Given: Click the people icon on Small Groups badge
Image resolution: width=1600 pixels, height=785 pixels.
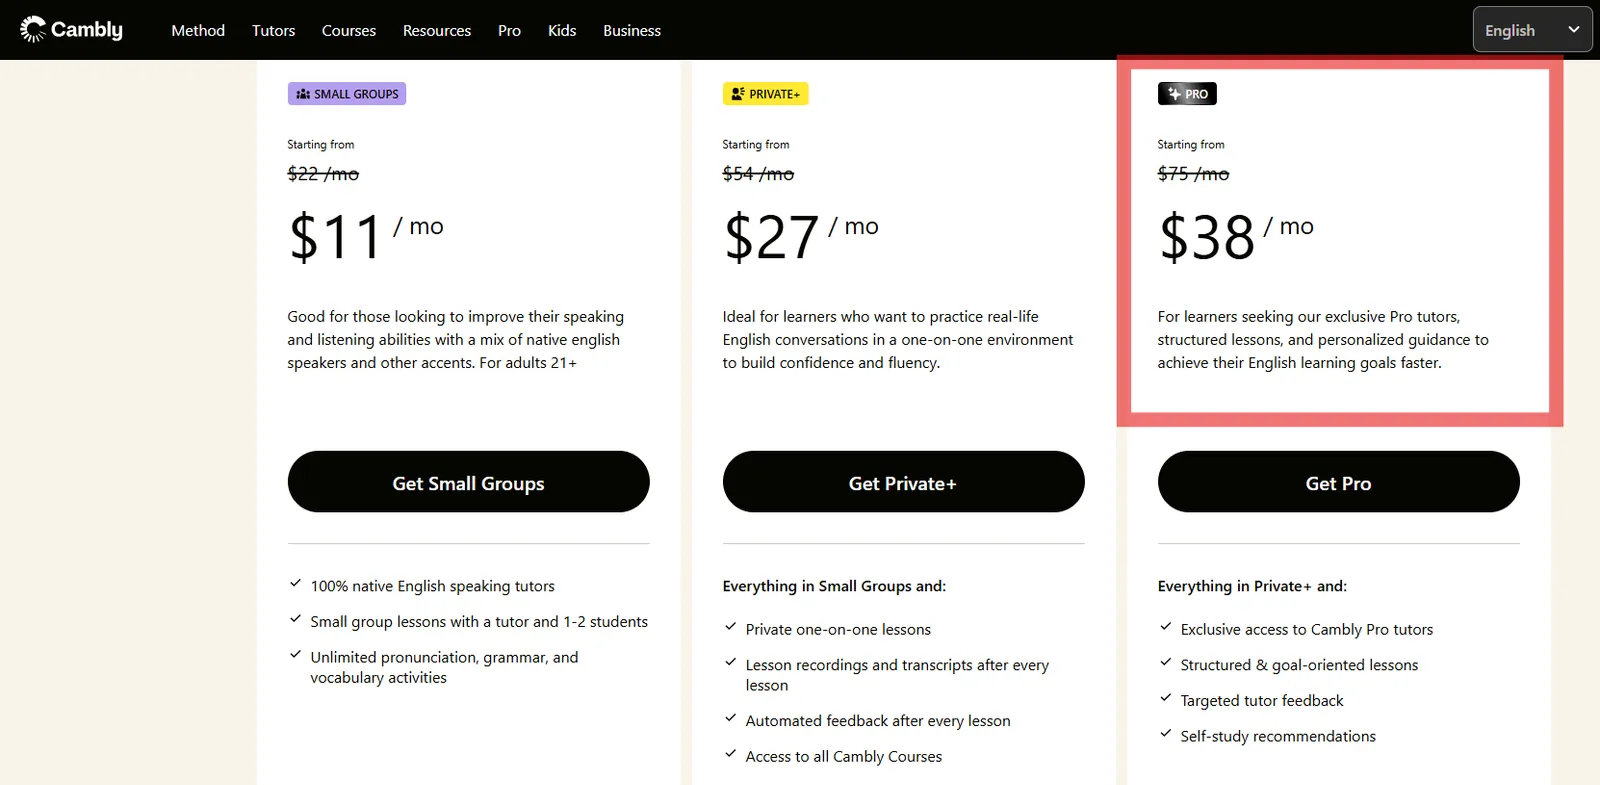Looking at the screenshot, I should (x=302, y=93).
